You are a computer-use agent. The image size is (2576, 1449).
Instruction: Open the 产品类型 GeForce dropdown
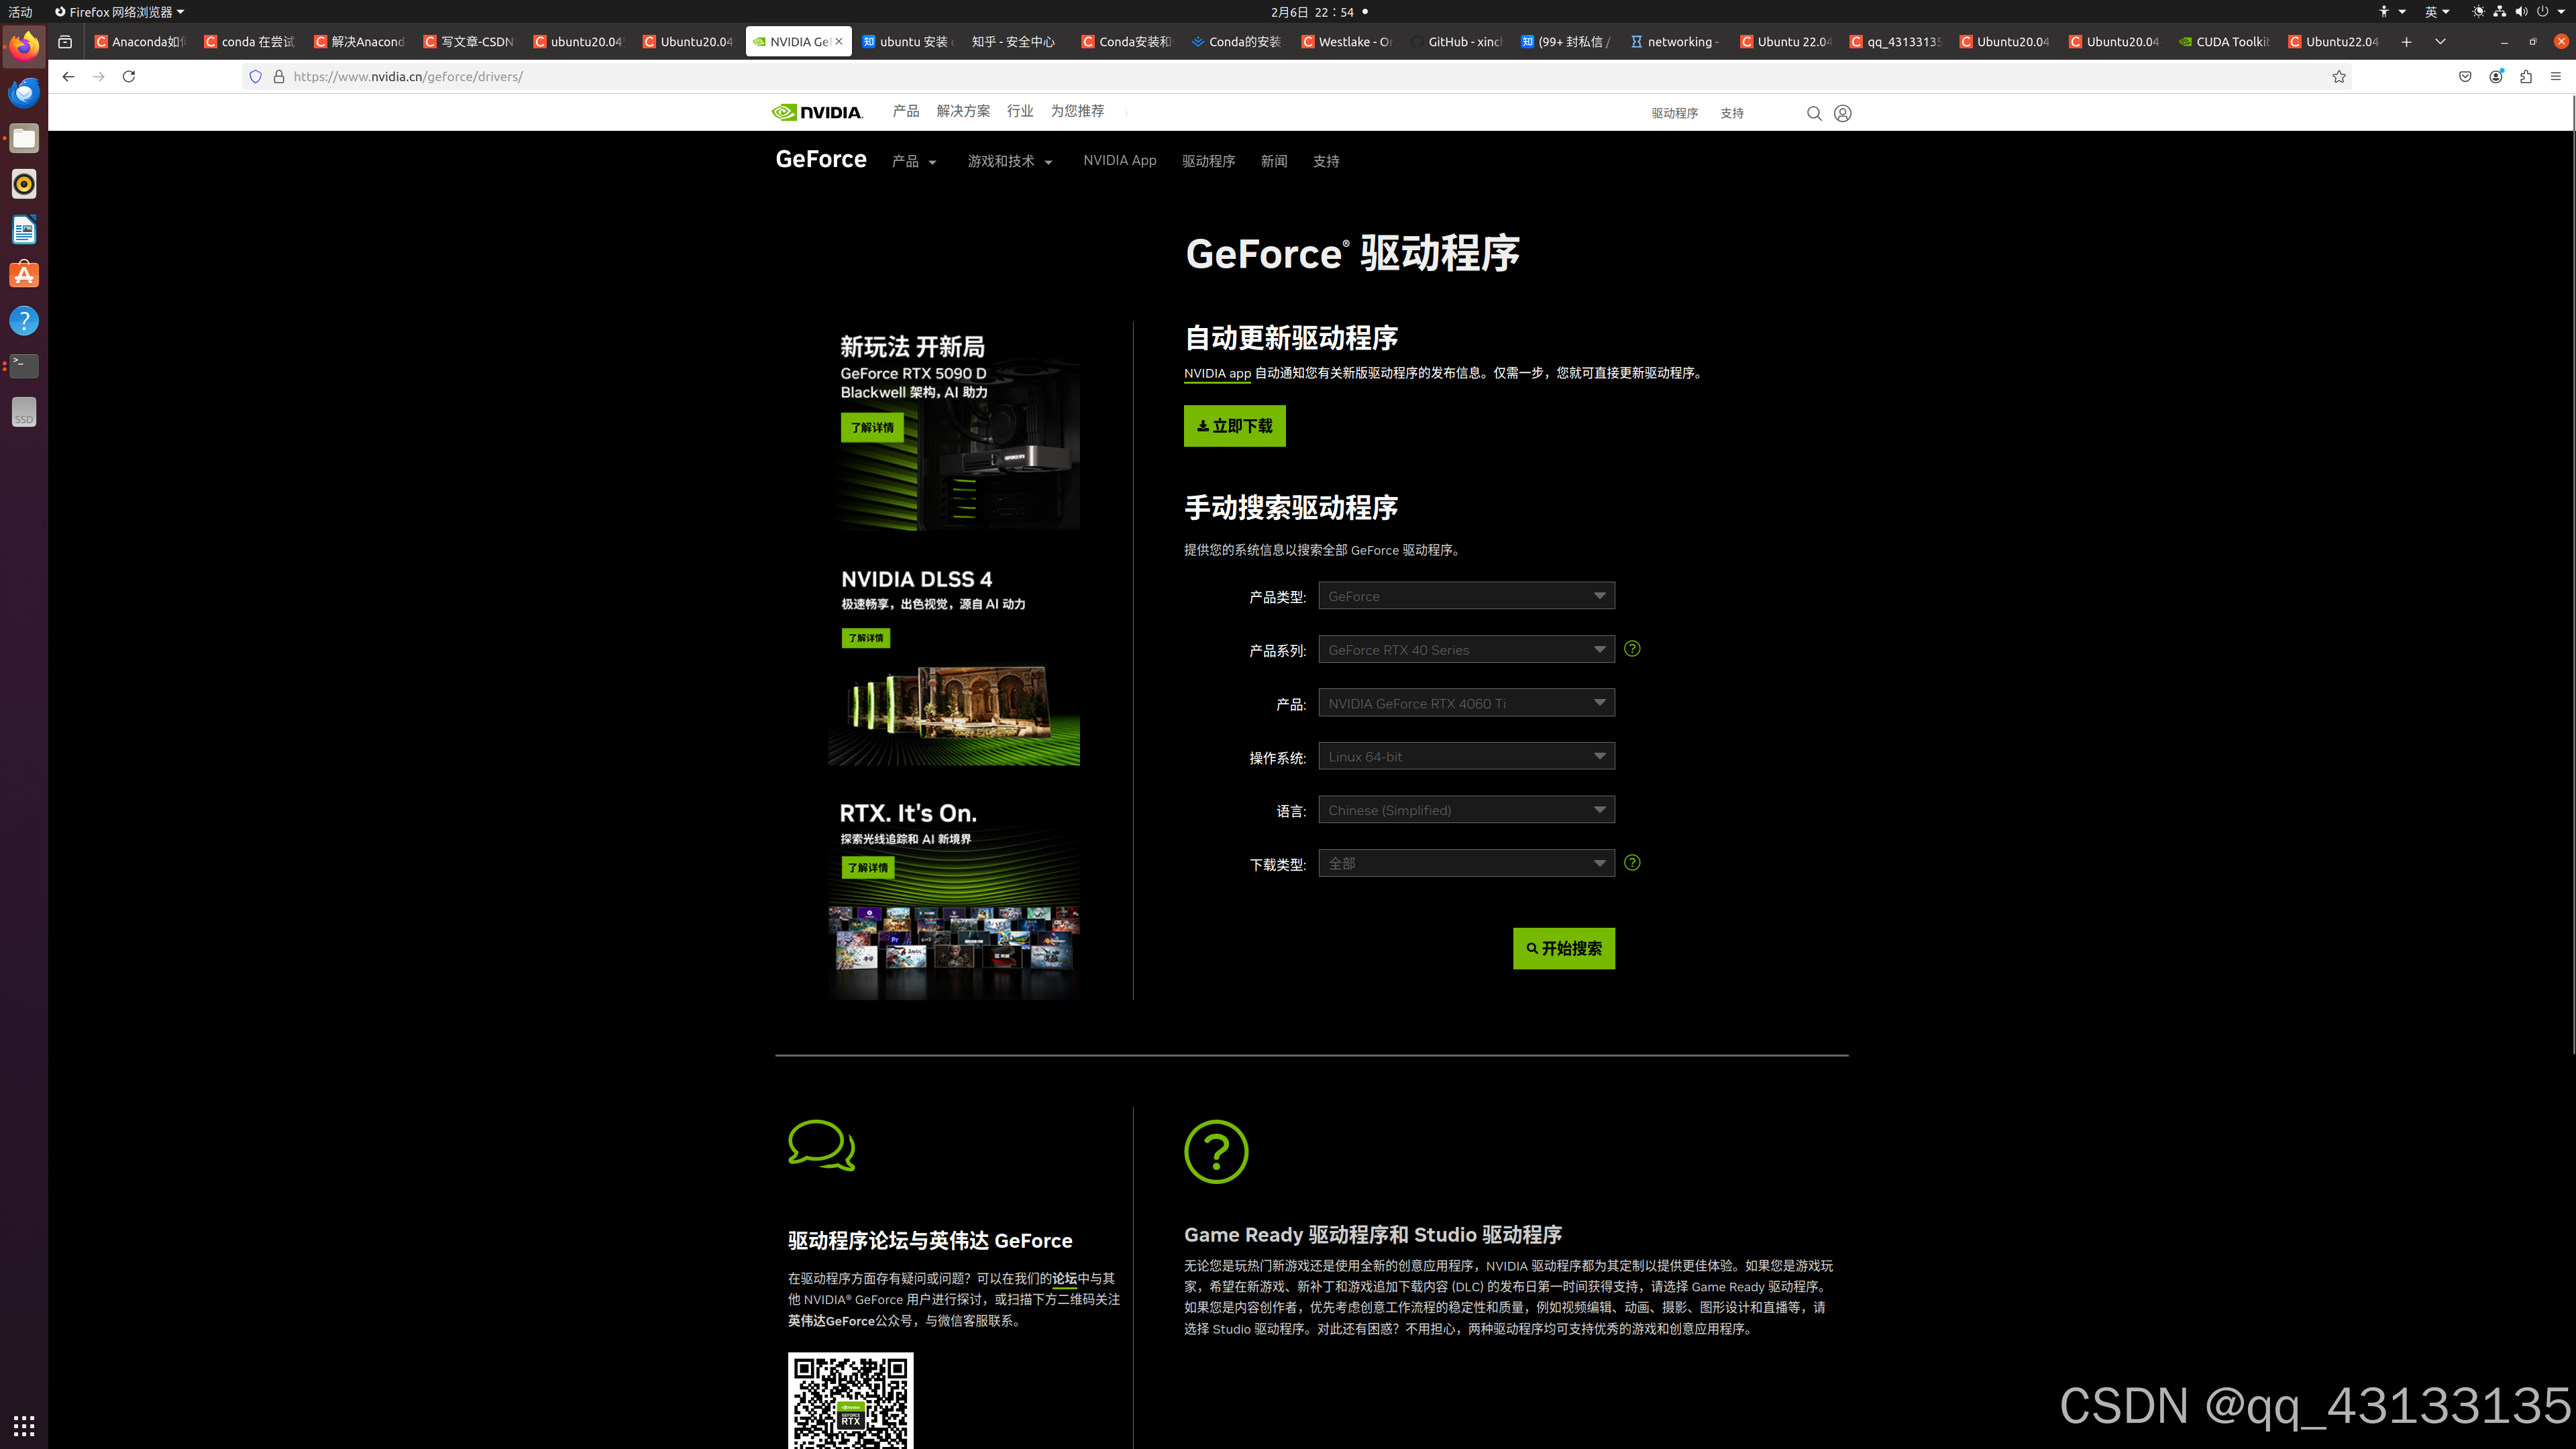click(x=1466, y=596)
